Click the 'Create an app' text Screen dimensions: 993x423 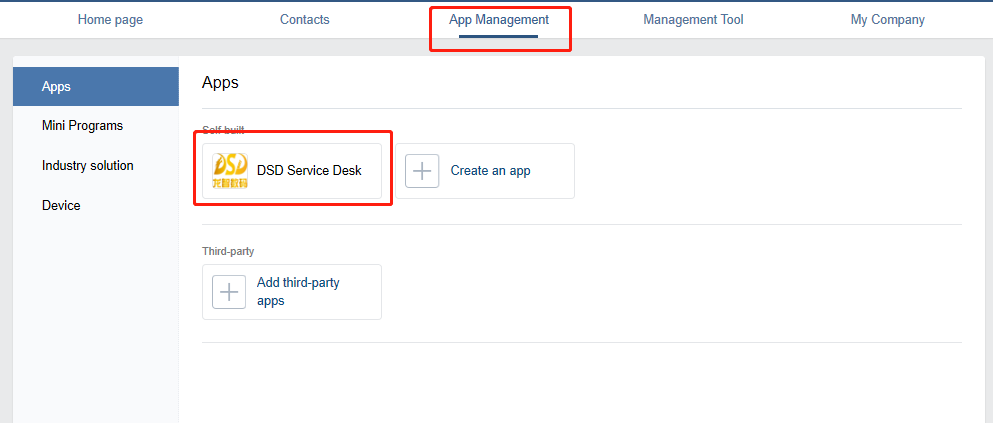pos(490,171)
